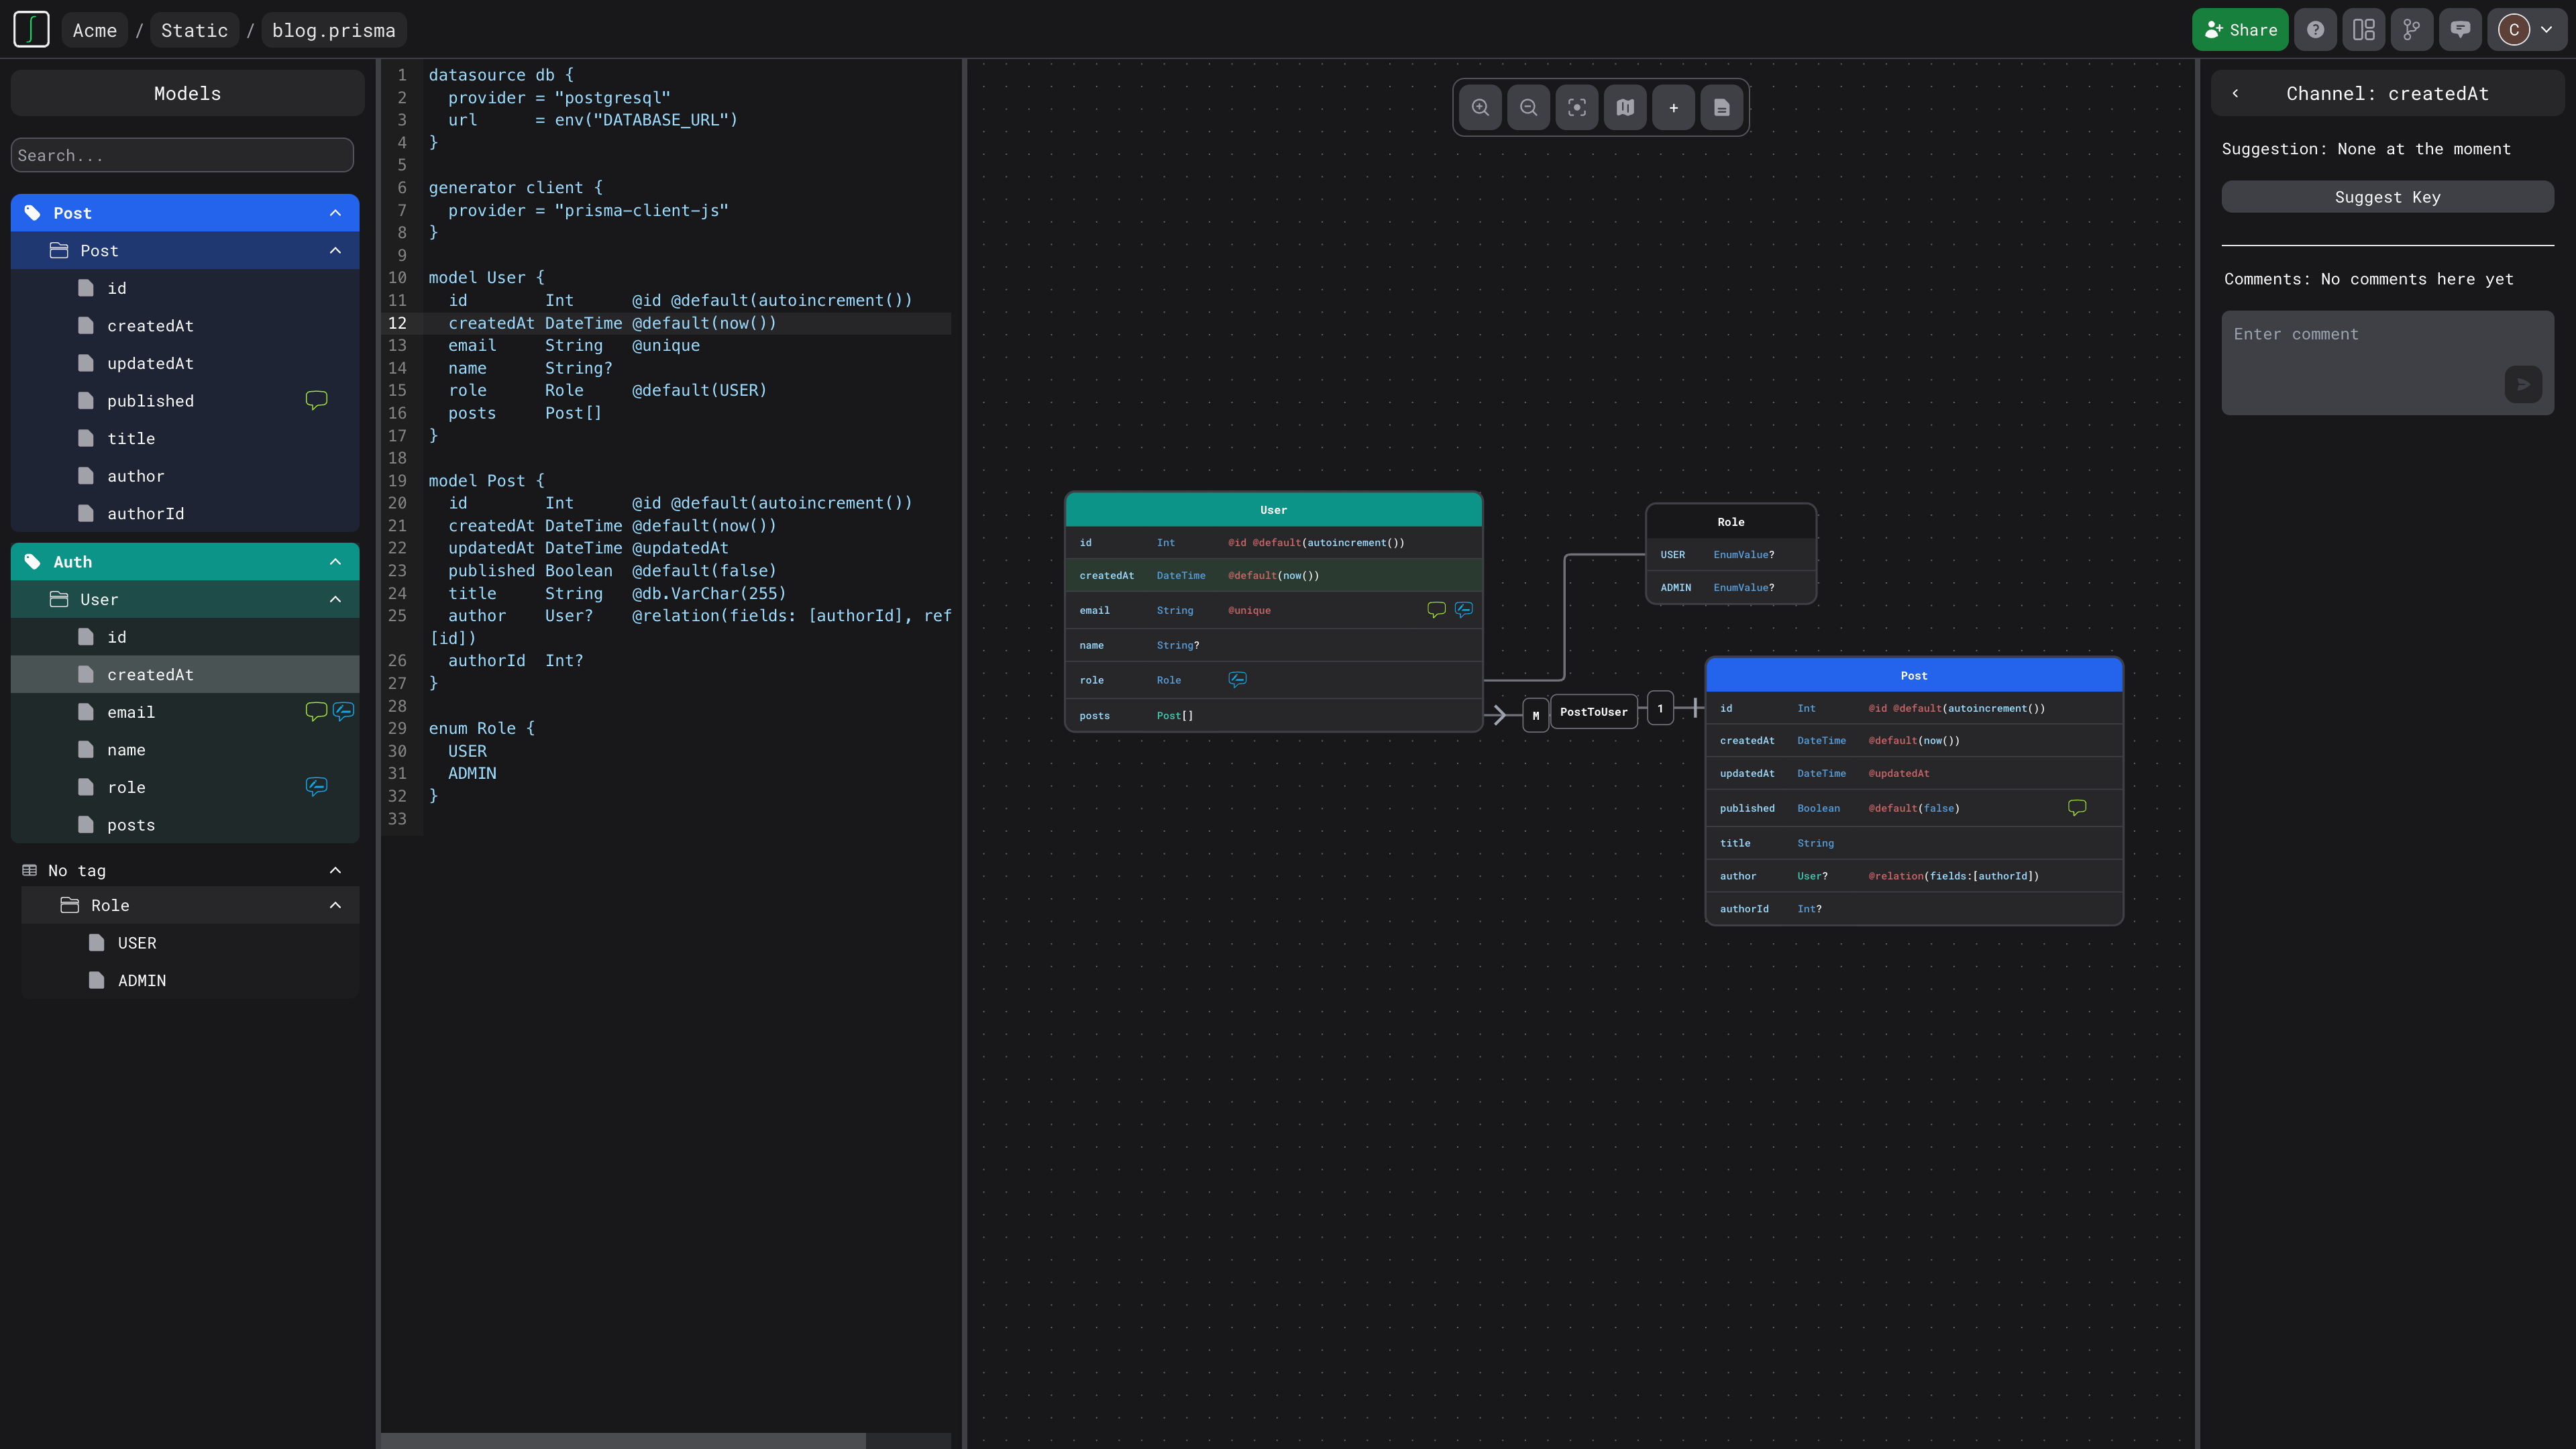
Task: Click 'model Post {' line in code editor
Action: 486,481
